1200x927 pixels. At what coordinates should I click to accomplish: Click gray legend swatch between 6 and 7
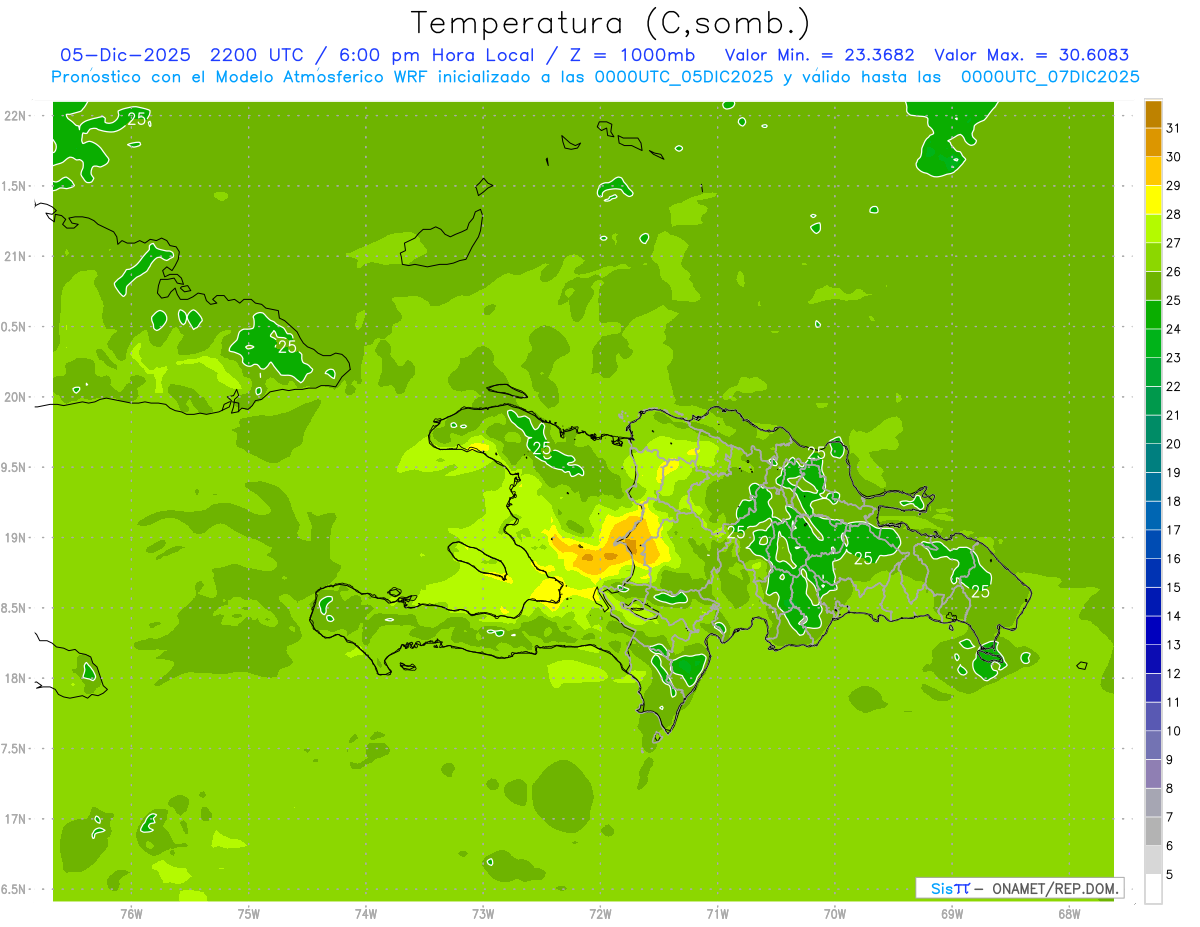point(1153,831)
